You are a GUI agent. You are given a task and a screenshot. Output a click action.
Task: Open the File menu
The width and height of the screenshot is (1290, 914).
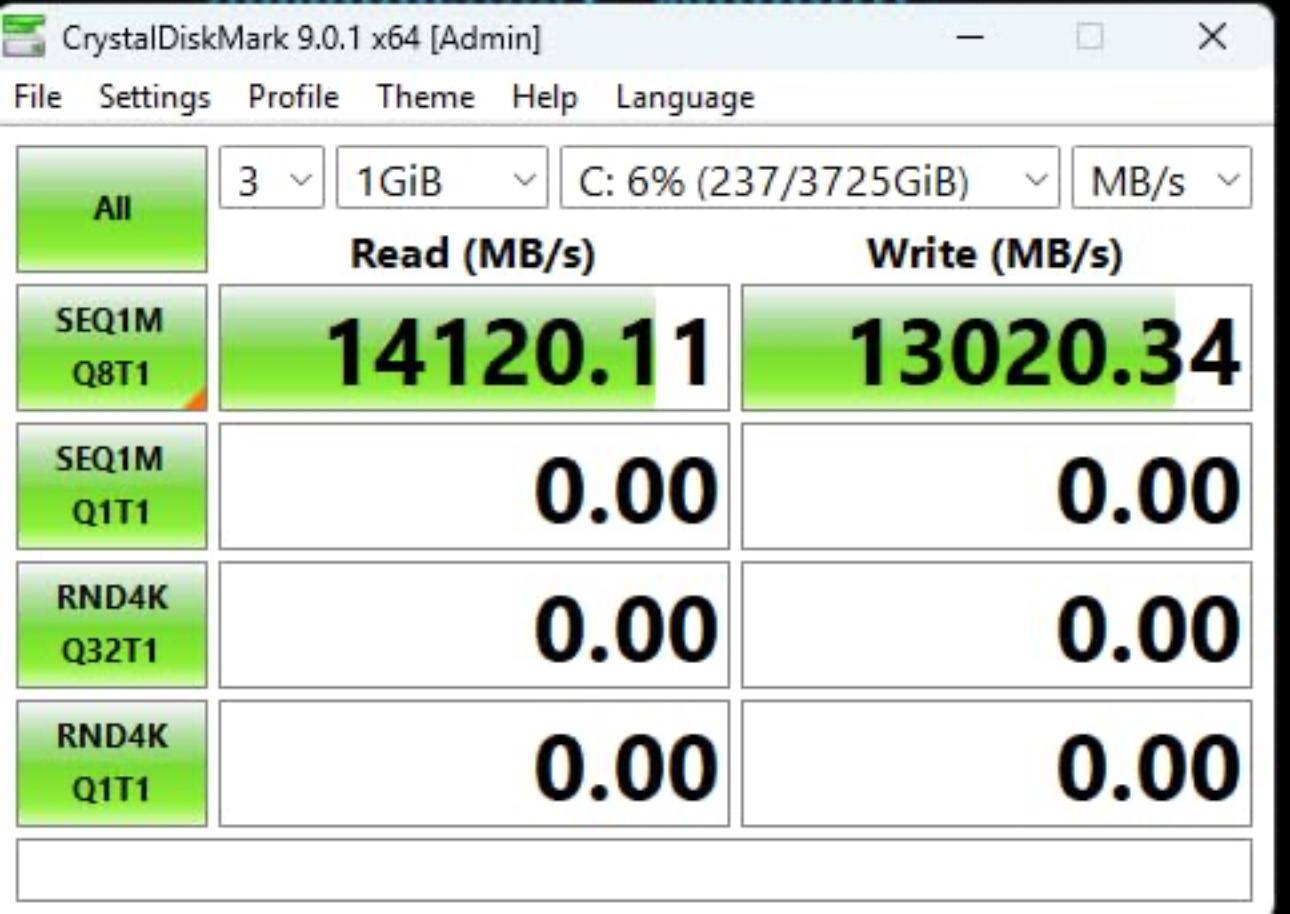pos(38,97)
